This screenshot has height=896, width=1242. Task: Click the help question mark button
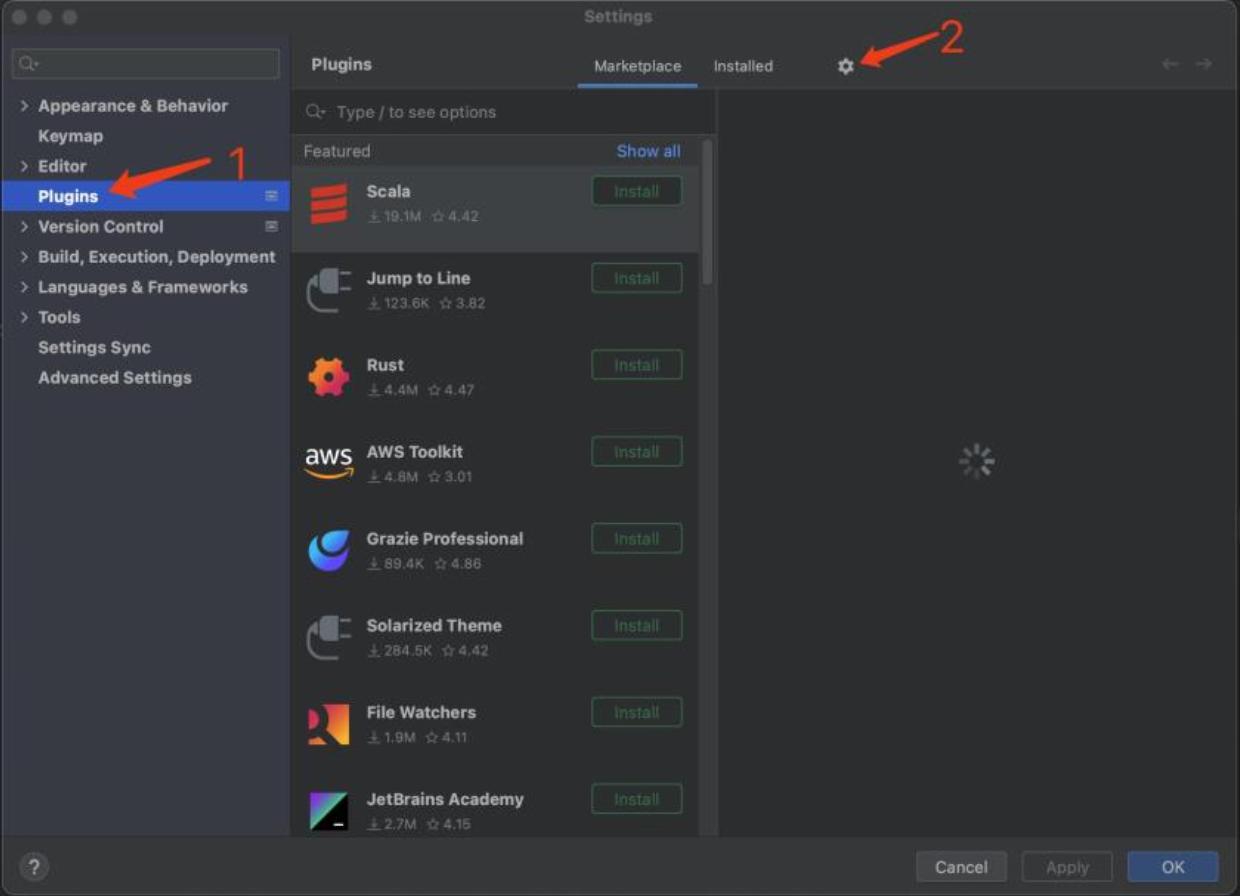pos(33,867)
